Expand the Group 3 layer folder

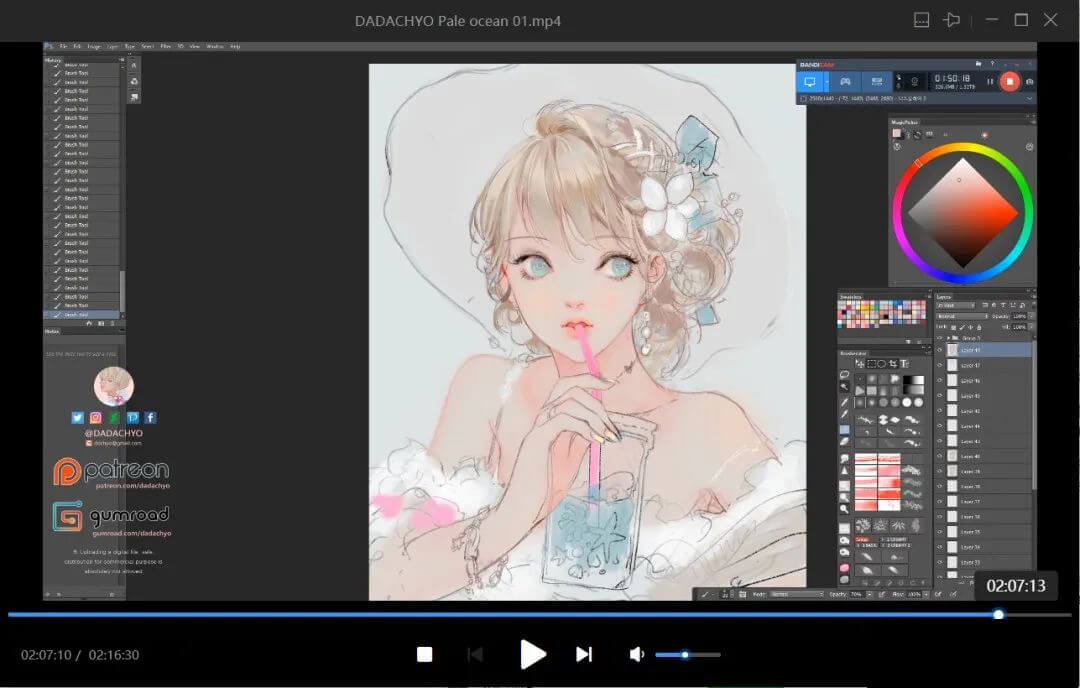[948, 337]
